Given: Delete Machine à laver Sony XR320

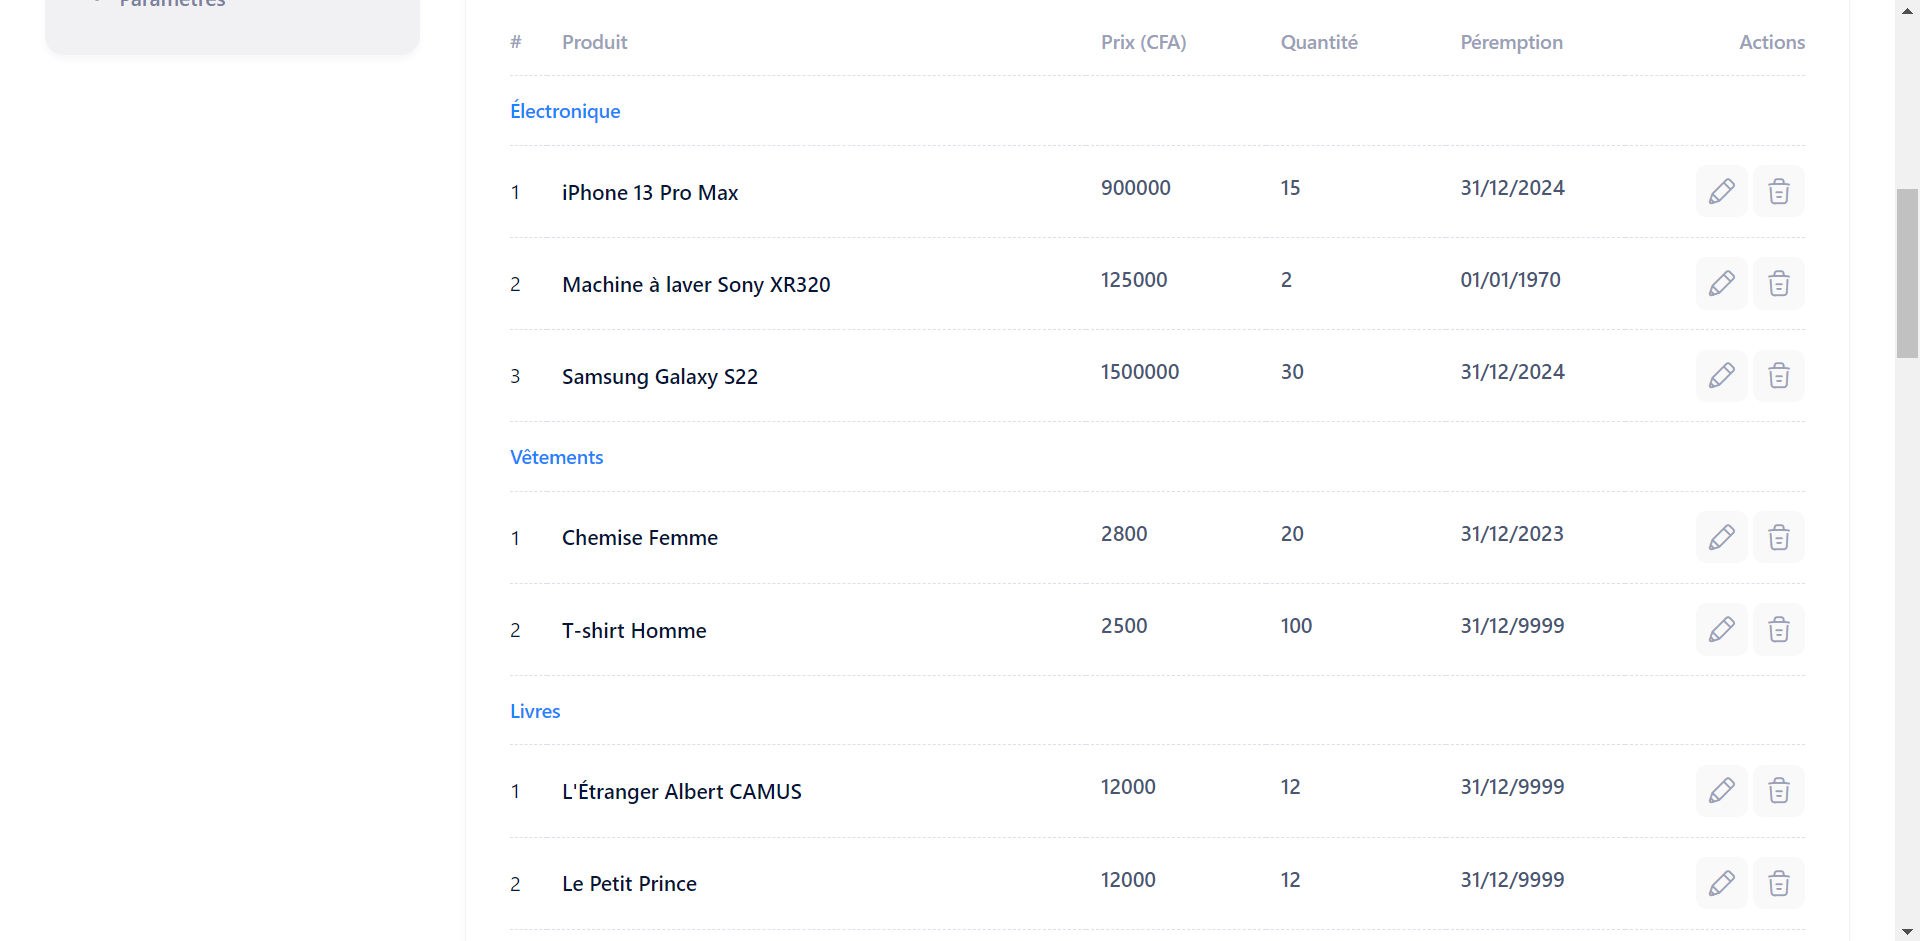Looking at the screenshot, I should click(1778, 283).
